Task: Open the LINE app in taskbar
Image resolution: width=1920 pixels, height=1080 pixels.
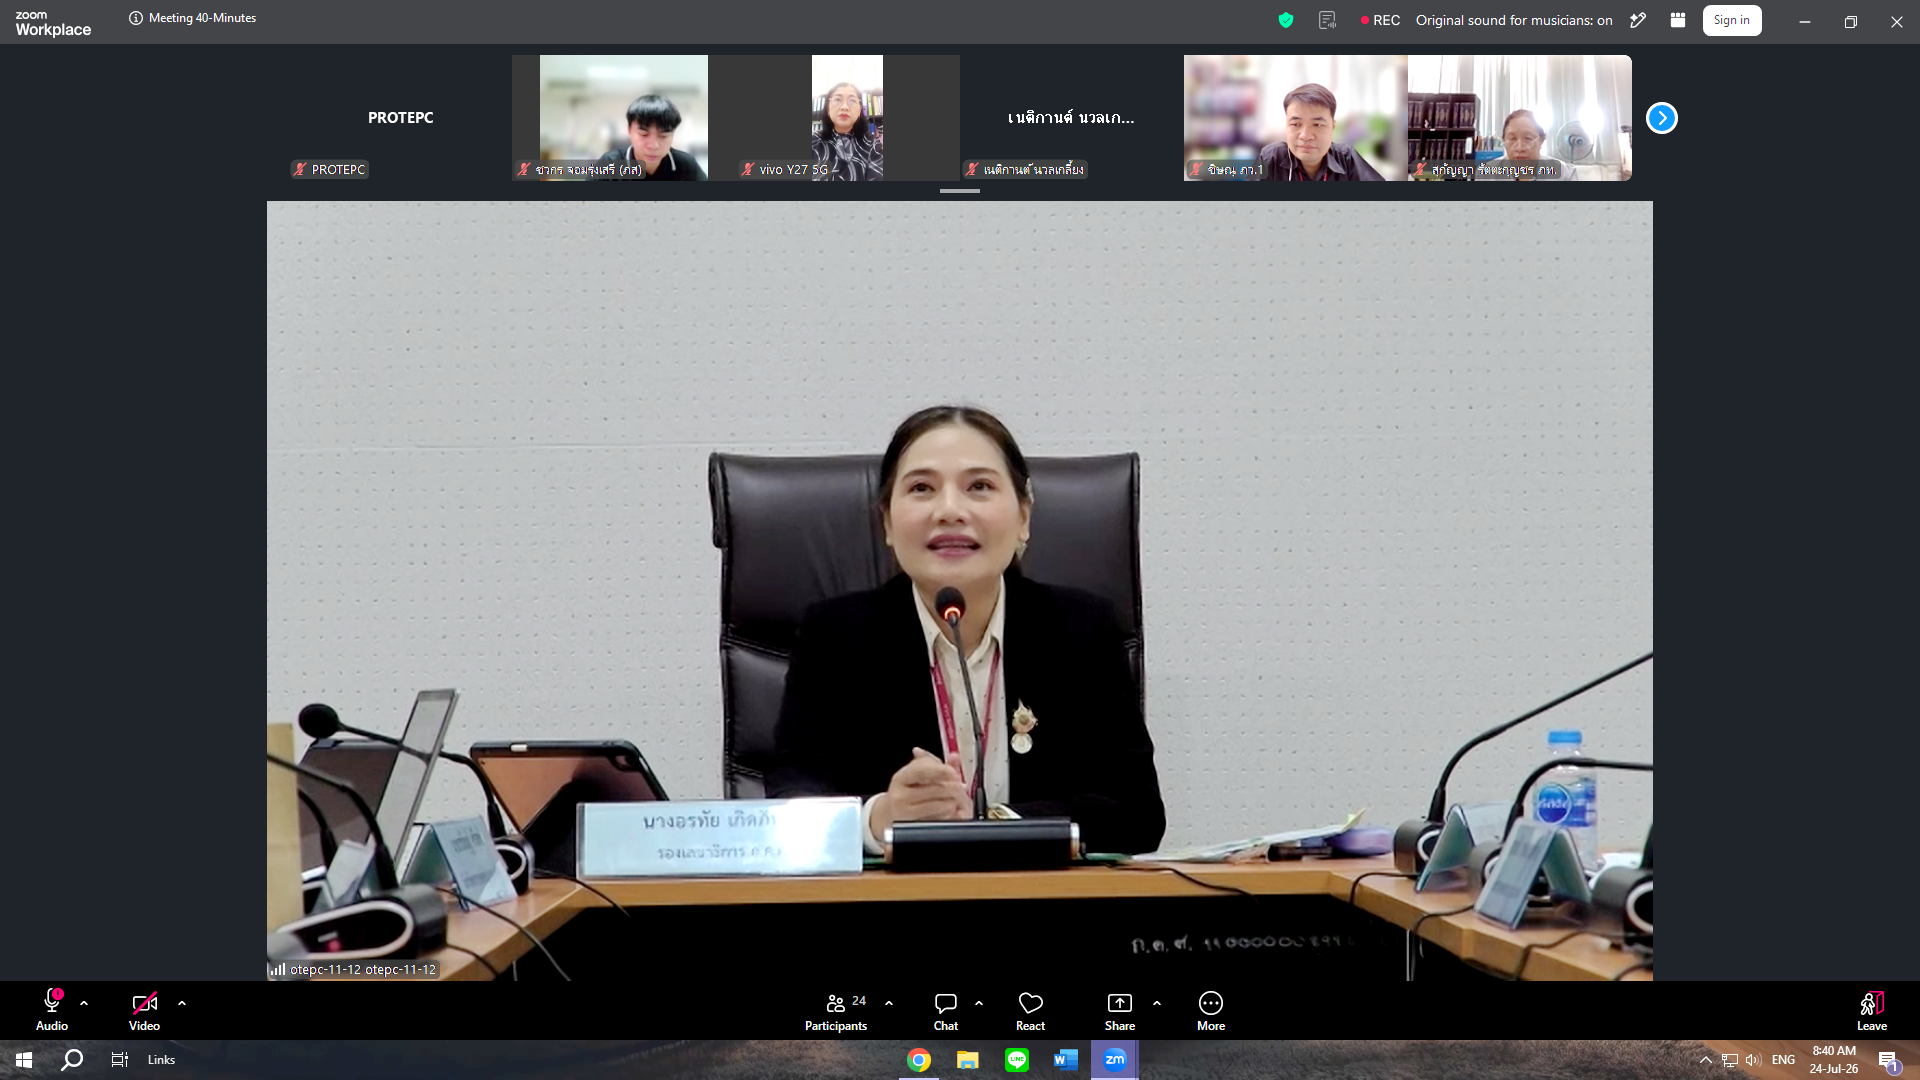Action: click(x=1017, y=1060)
